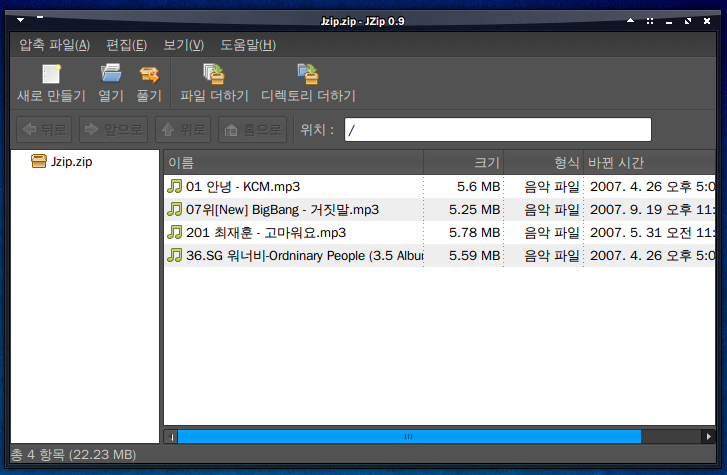Click the pin/stick button in title bar
Screen dimensions: 727x475
click(x=40, y=17)
